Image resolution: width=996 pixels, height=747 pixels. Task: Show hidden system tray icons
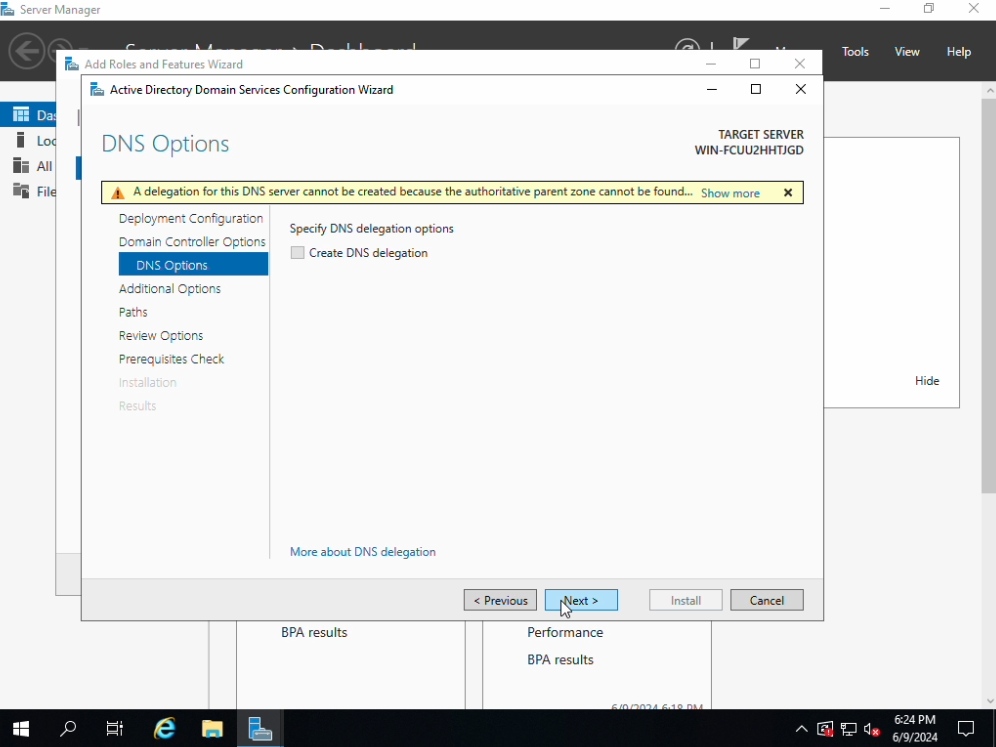pos(802,729)
